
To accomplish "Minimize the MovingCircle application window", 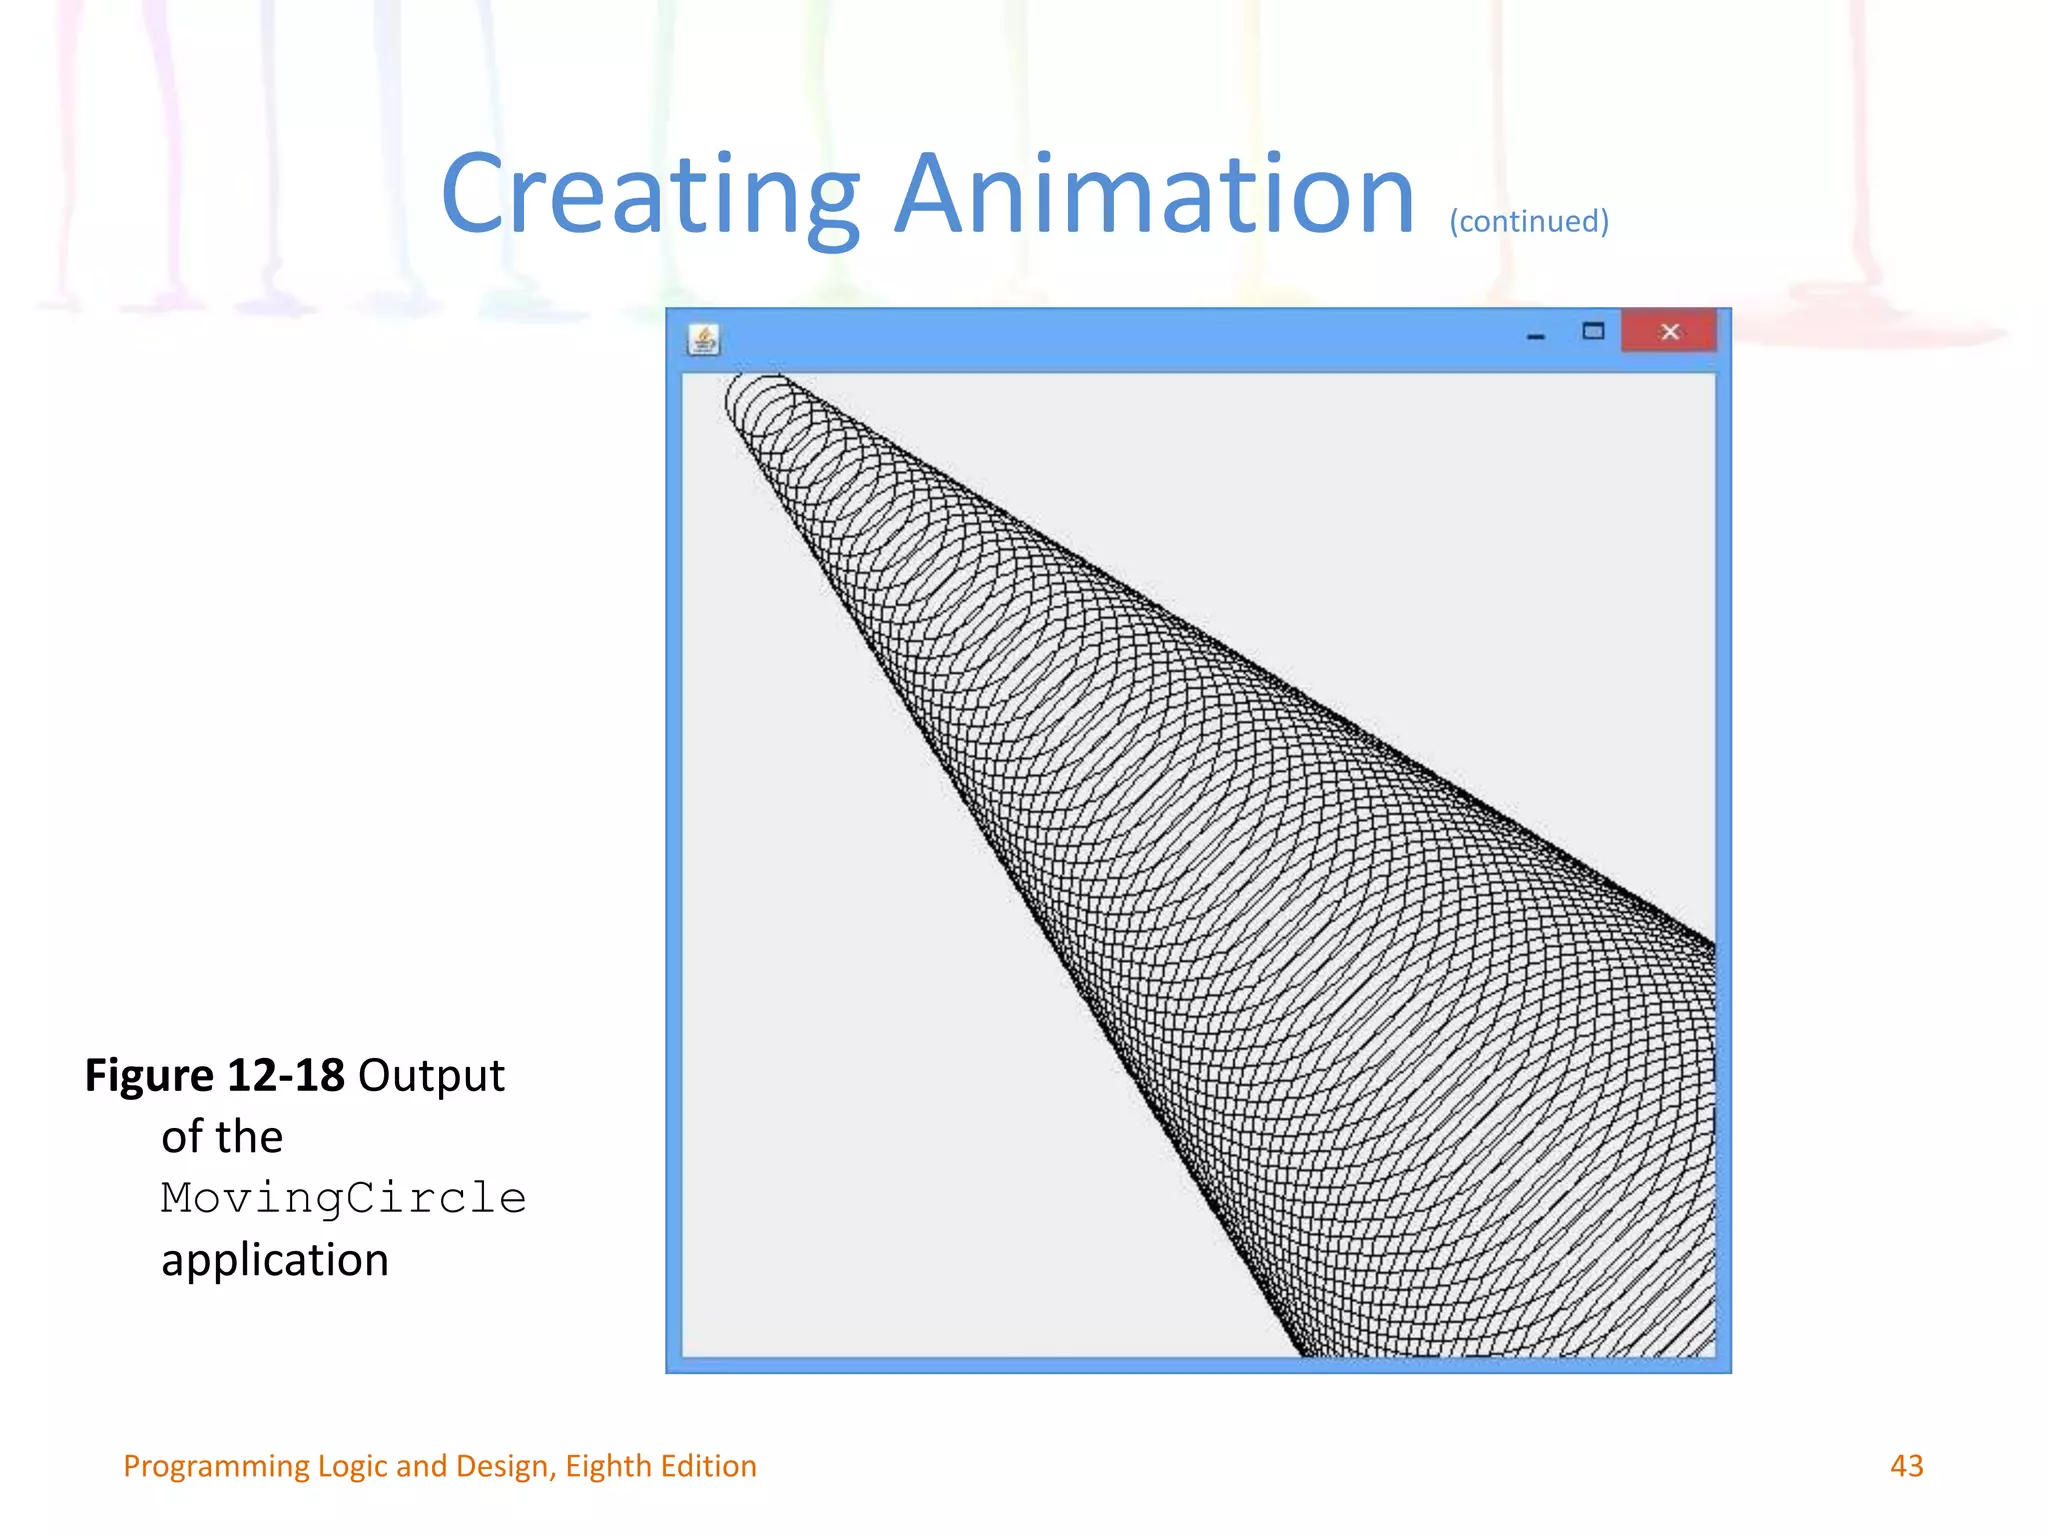I will click(1536, 335).
